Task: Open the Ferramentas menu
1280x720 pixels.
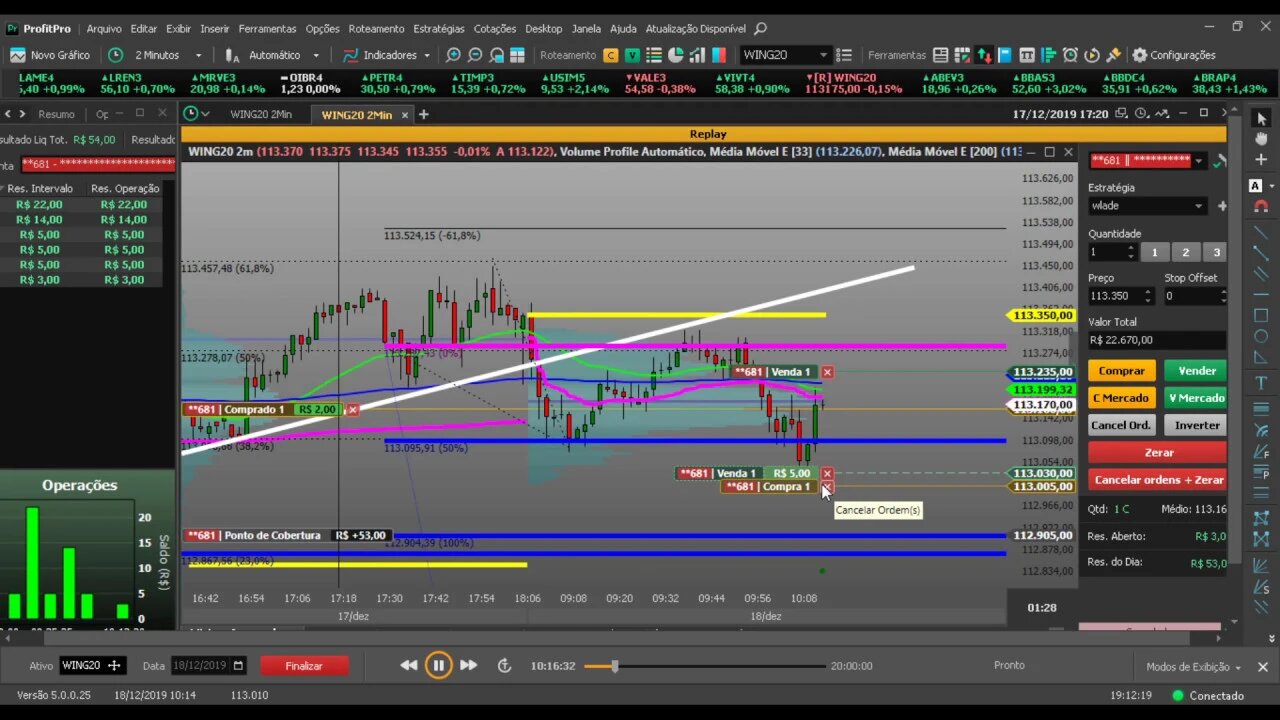Action: [x=267, y=29]
